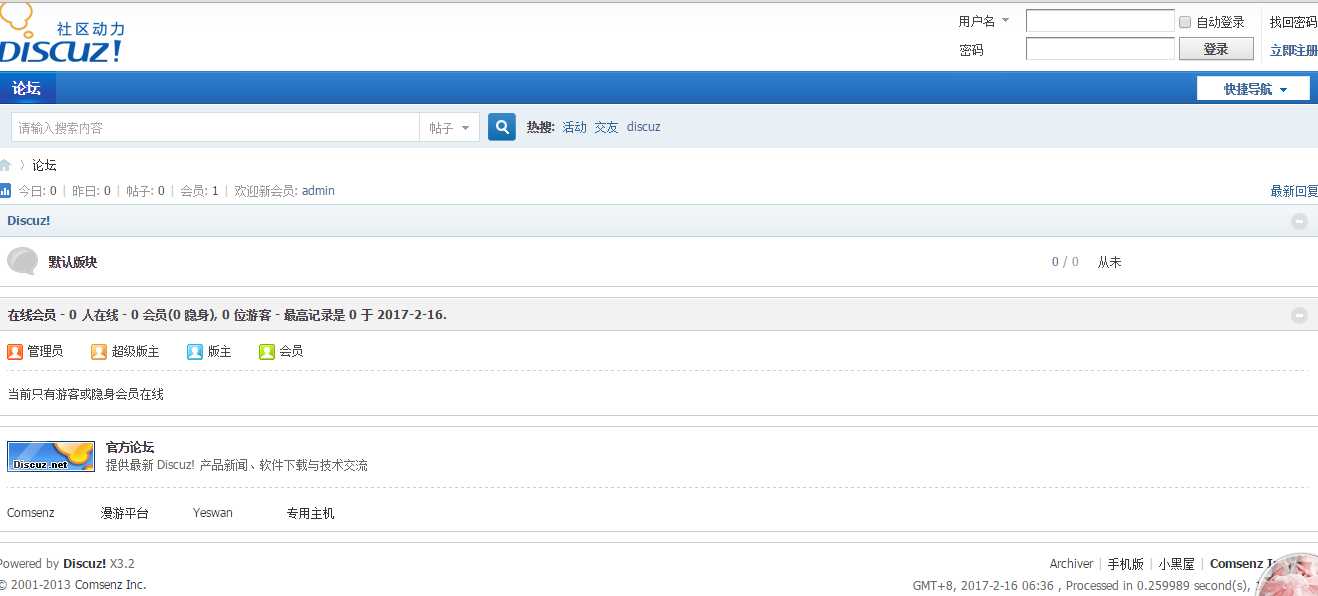Click the 立即注册 register link
1318x596 pixels.
click(1294, 50)
